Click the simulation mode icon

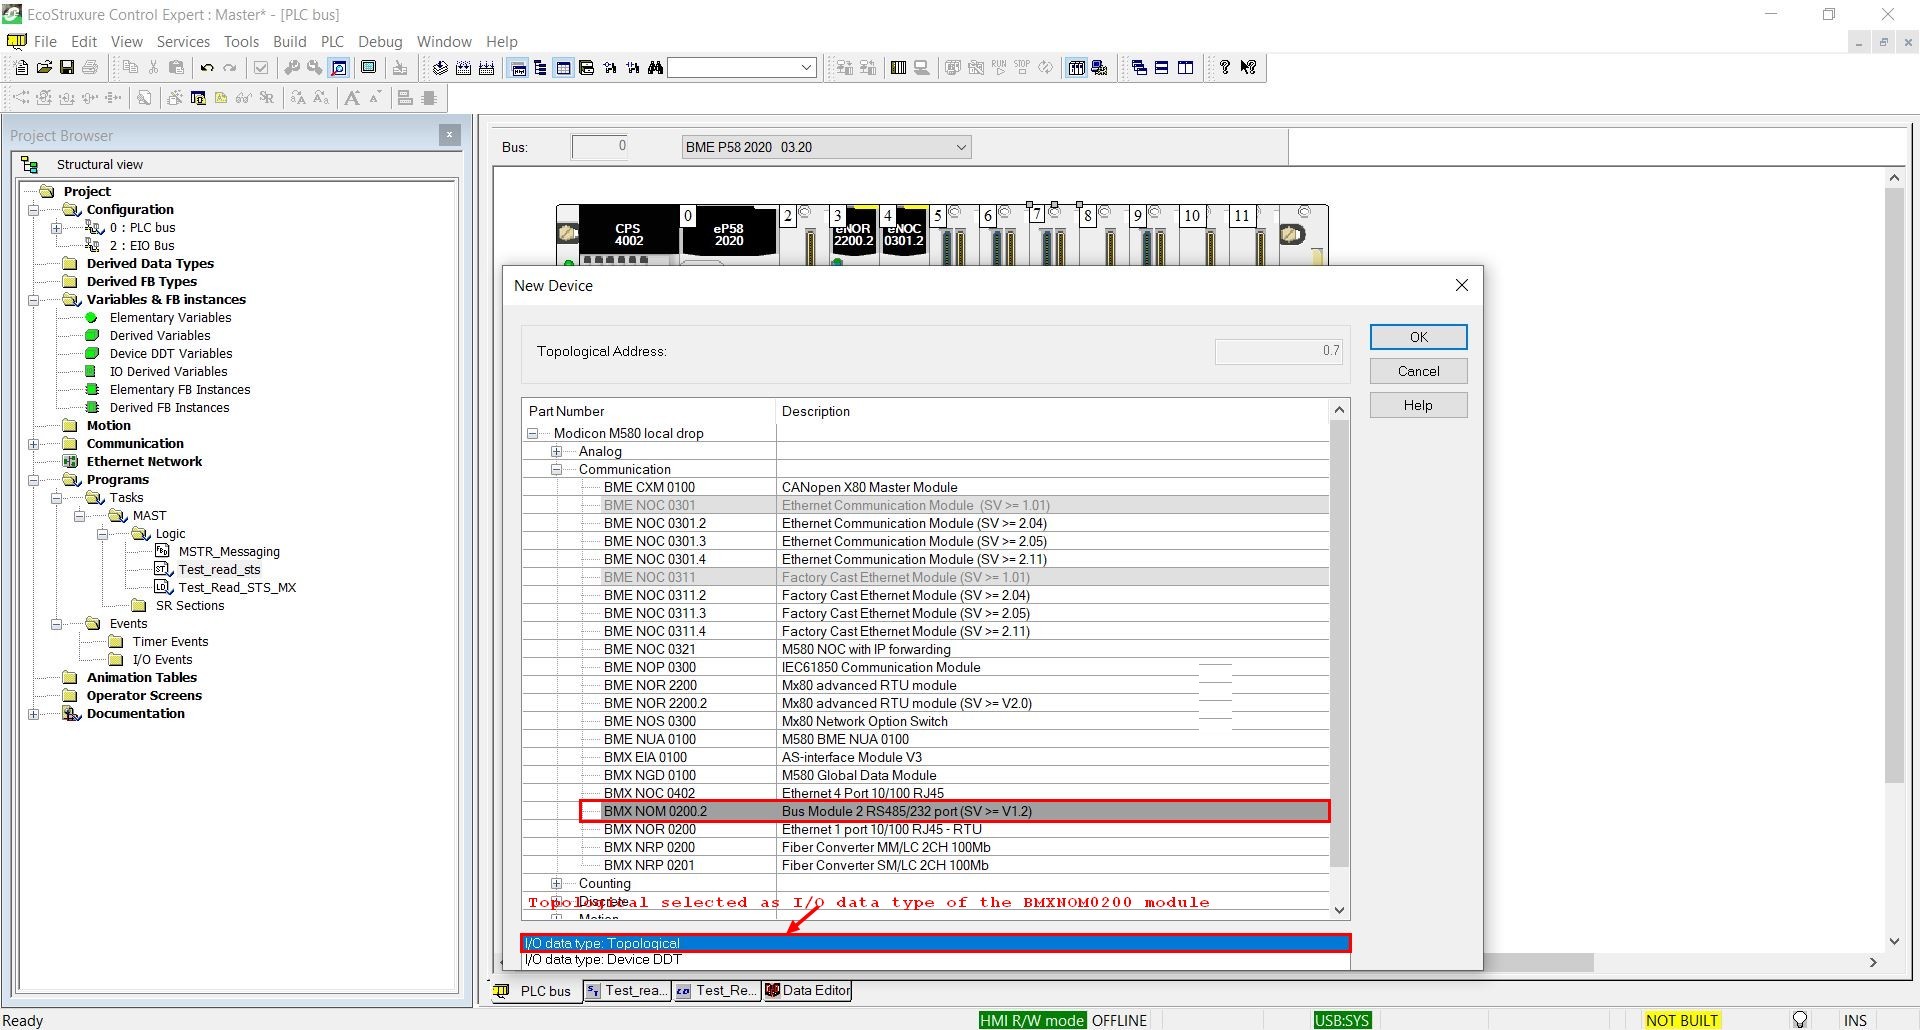pyautogui.click(x=1100, y=68)
